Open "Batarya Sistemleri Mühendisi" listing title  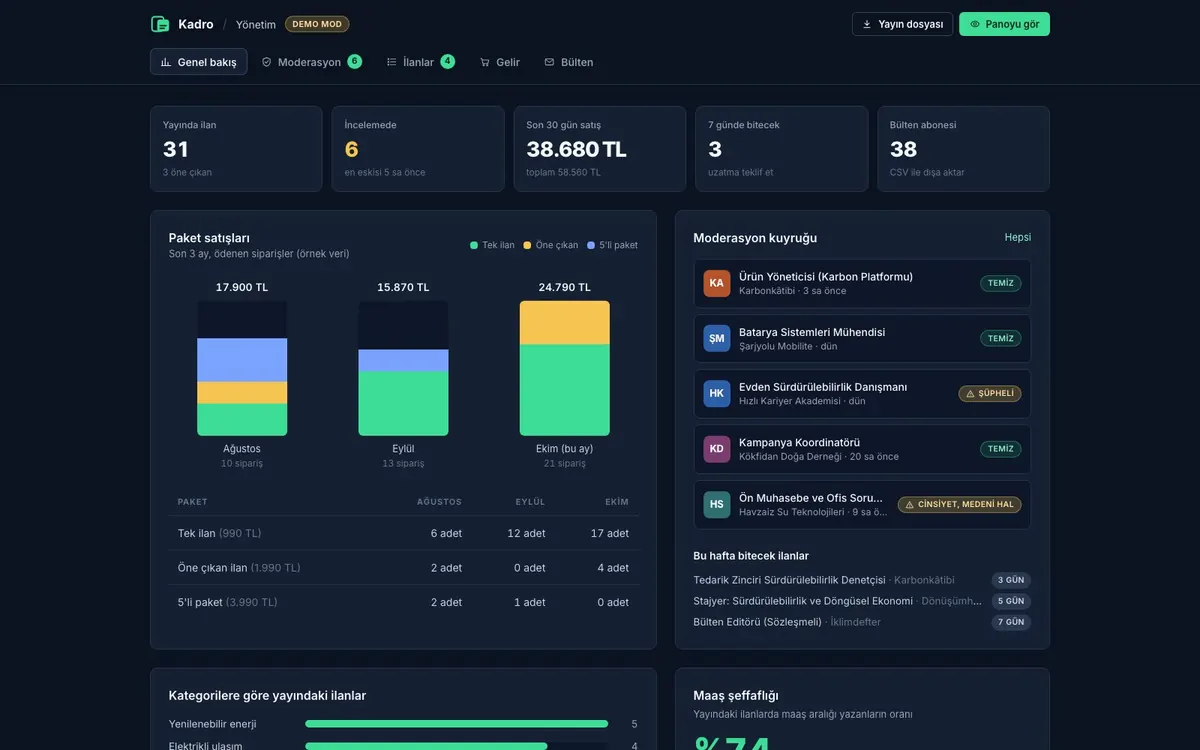pyautogui.click(x=812, y=332)
